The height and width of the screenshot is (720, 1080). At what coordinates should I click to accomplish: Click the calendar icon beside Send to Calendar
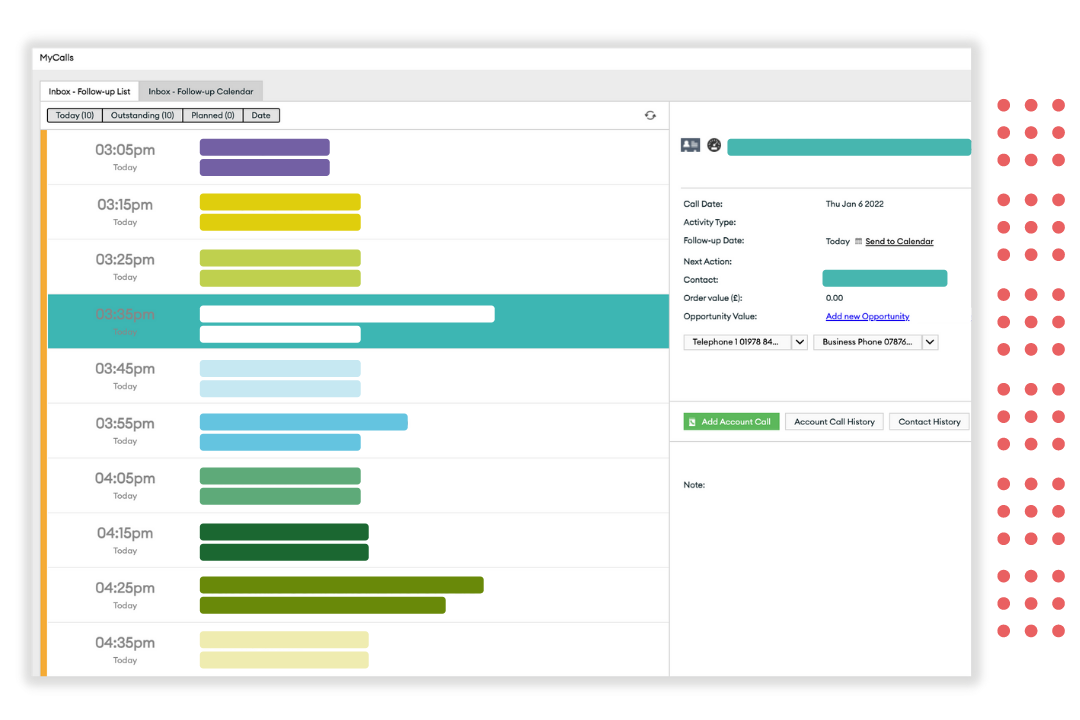(x=858, y=242)
